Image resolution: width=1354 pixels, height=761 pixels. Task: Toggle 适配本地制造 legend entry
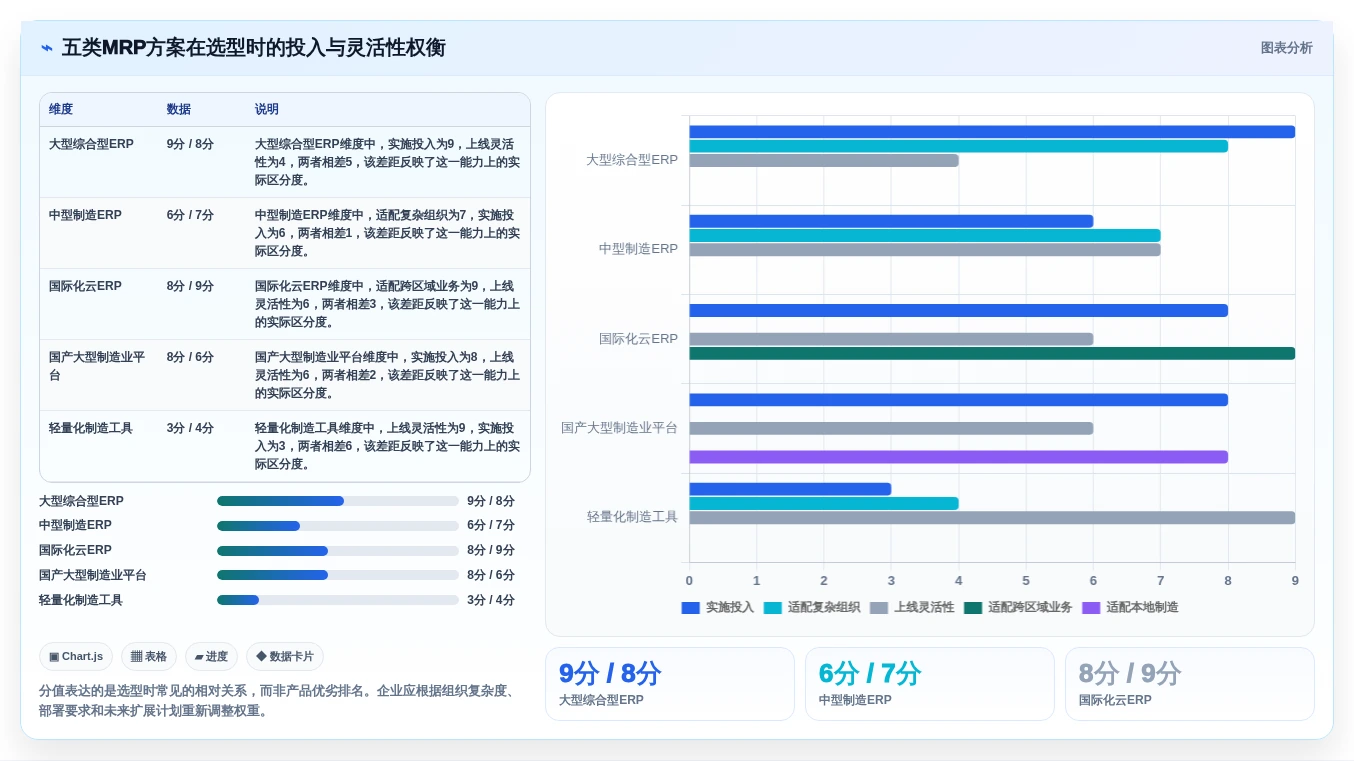point(1130,607)
